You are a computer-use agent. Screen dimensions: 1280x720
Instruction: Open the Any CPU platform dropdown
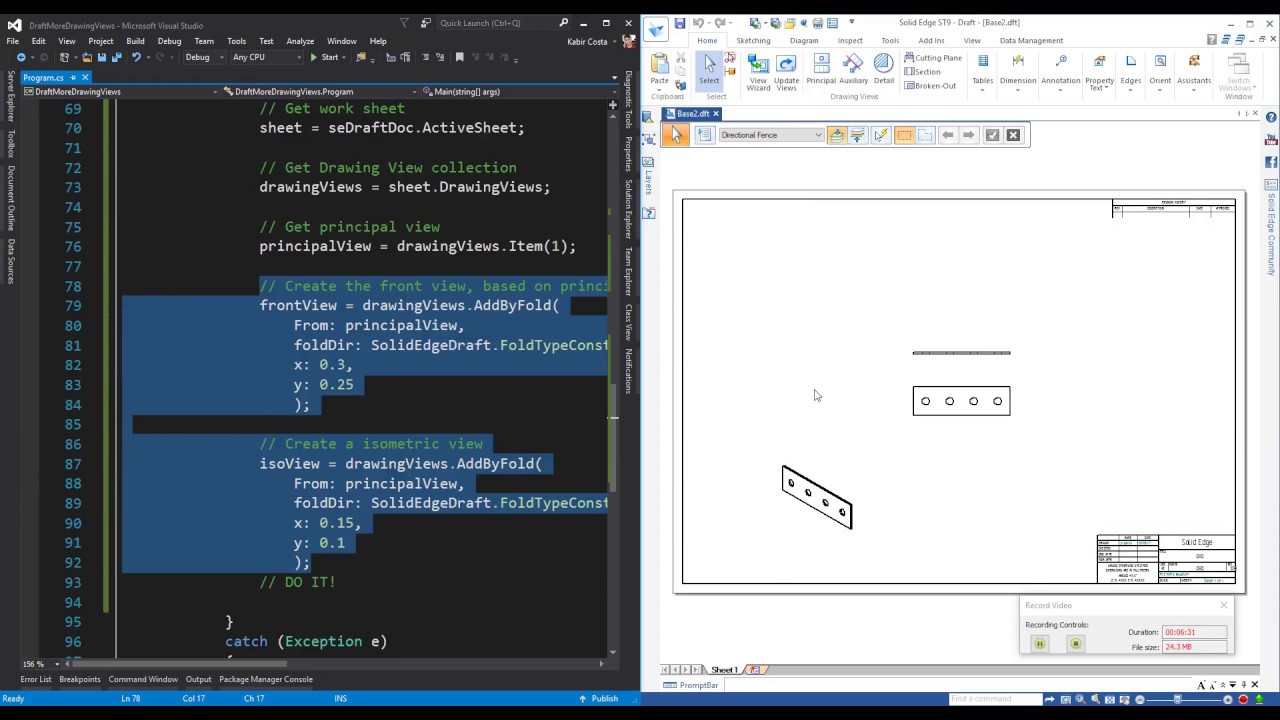(x=266, y=57)
